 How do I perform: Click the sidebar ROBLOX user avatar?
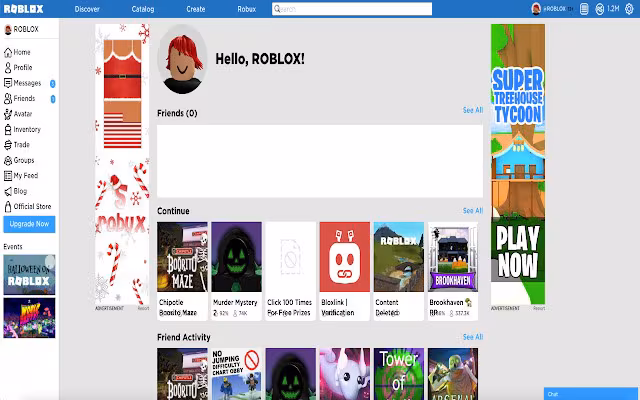click(x=8, y=29)
